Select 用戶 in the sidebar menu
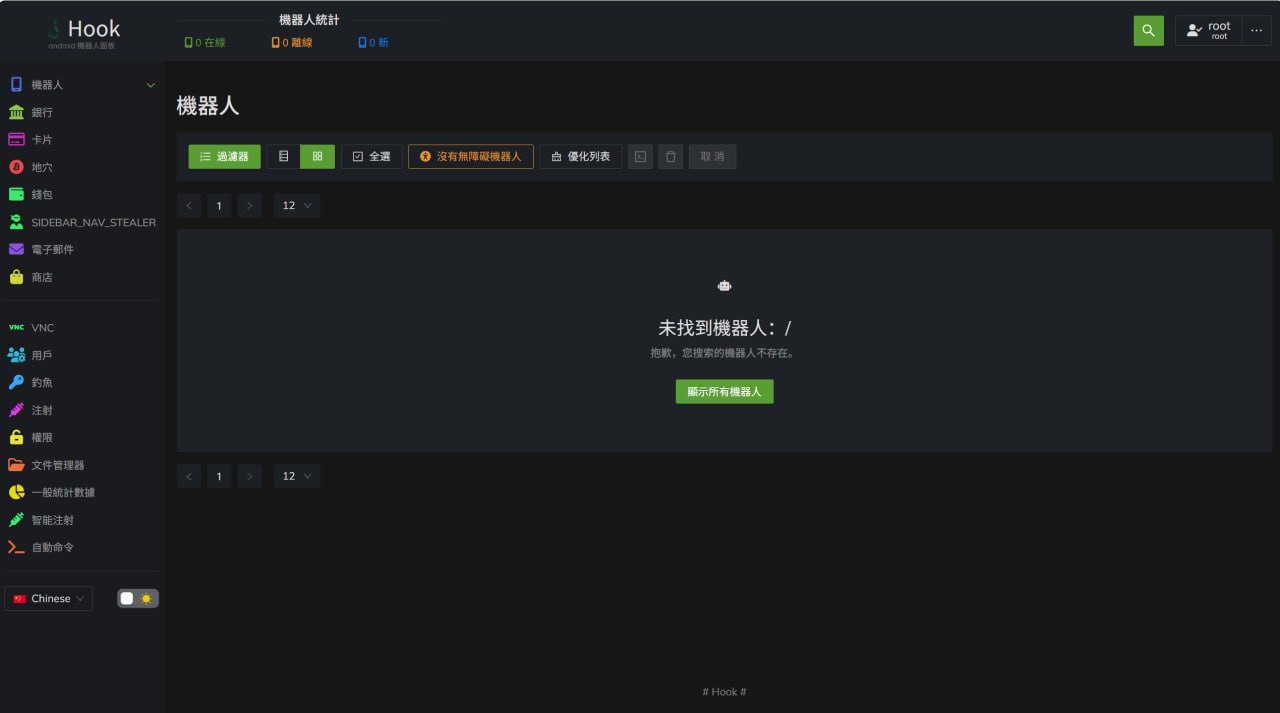Image resolution: width=1280 pixels, height=713 pixels. 41,355
